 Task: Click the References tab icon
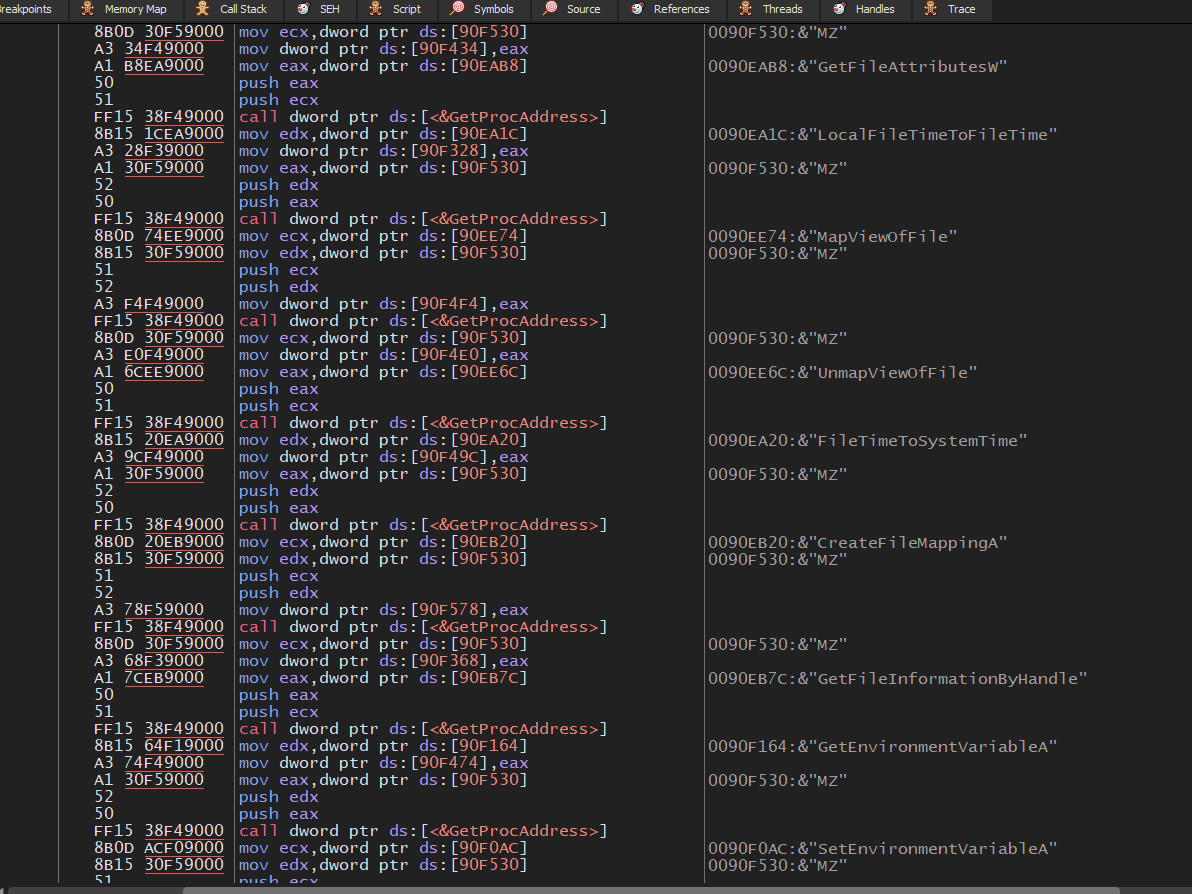point(637,9)
